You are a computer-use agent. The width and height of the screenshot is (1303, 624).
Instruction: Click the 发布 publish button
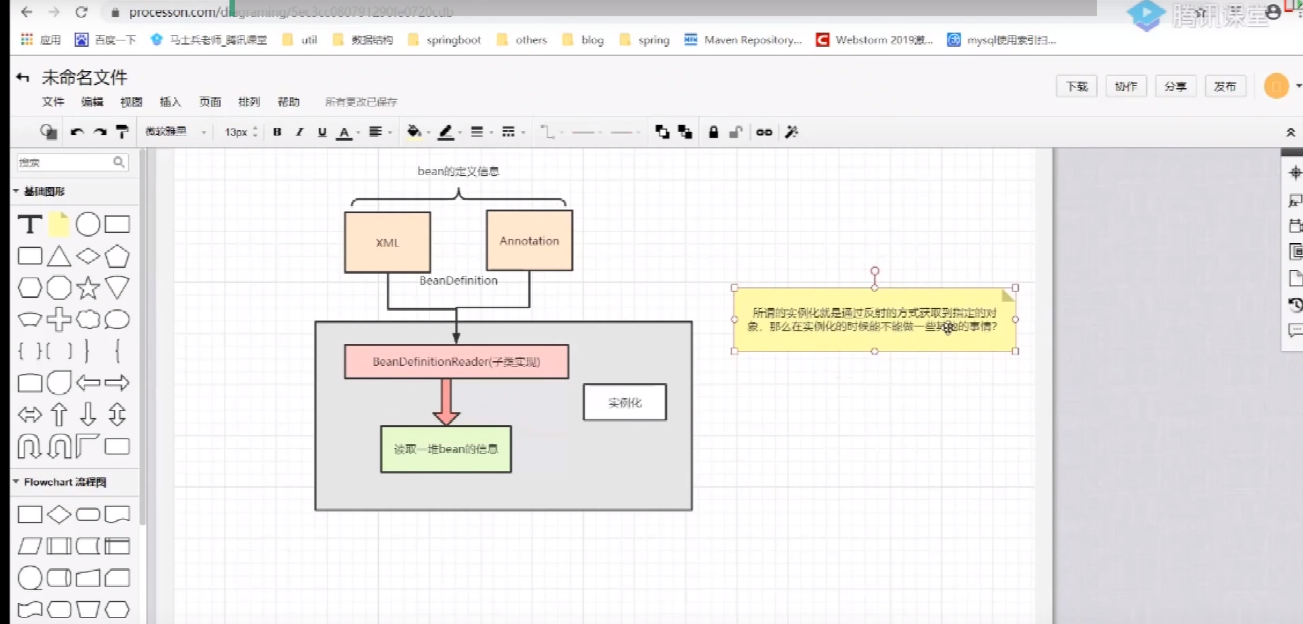click(1226, 87)
